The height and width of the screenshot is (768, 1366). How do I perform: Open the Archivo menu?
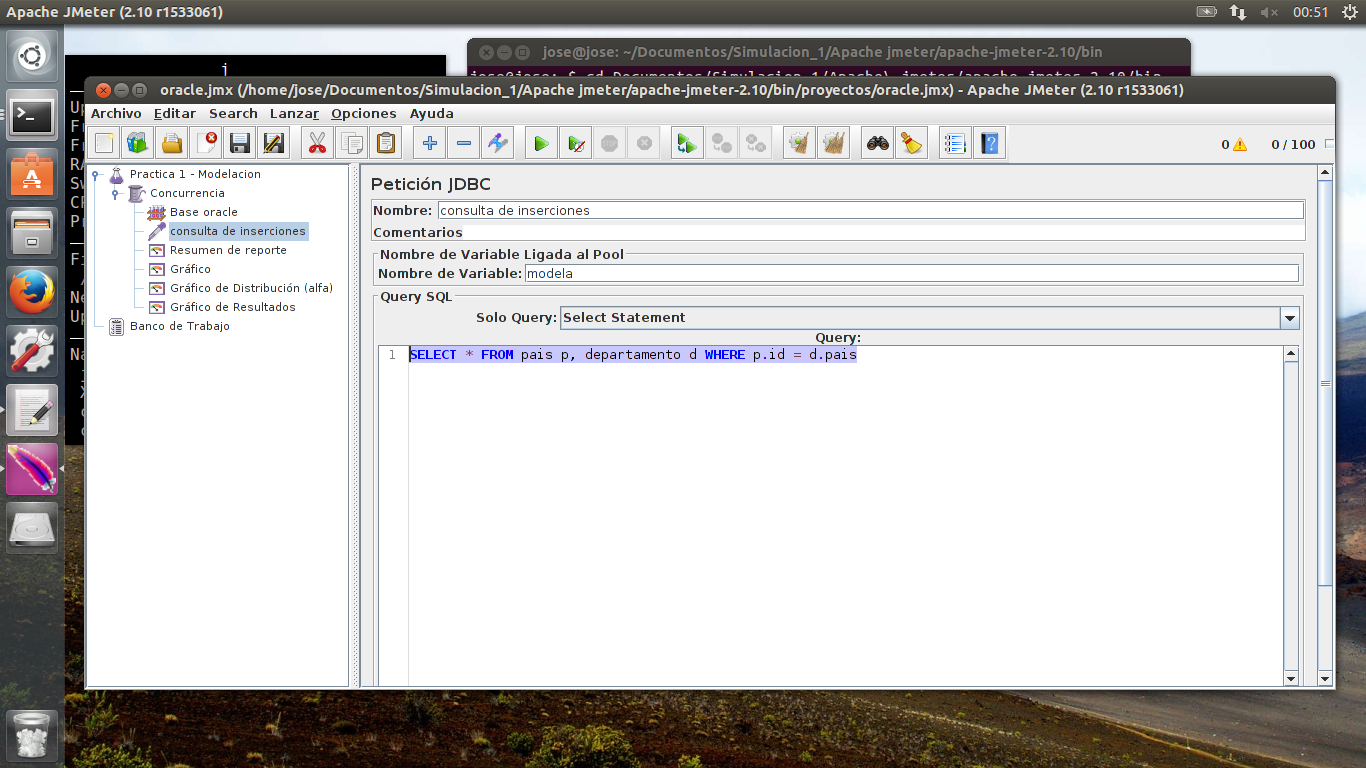point(116,114)
